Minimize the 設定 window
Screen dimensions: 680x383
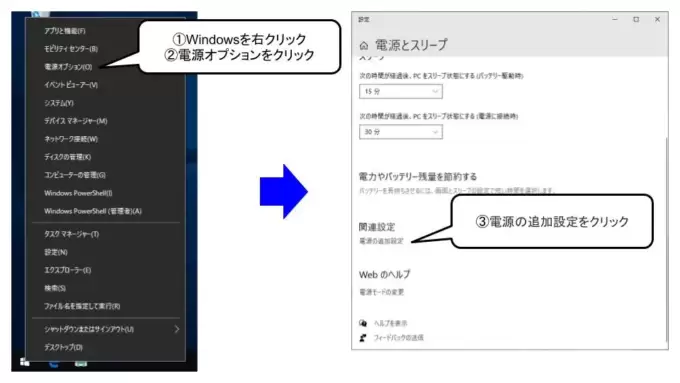(x=615, y=20)
